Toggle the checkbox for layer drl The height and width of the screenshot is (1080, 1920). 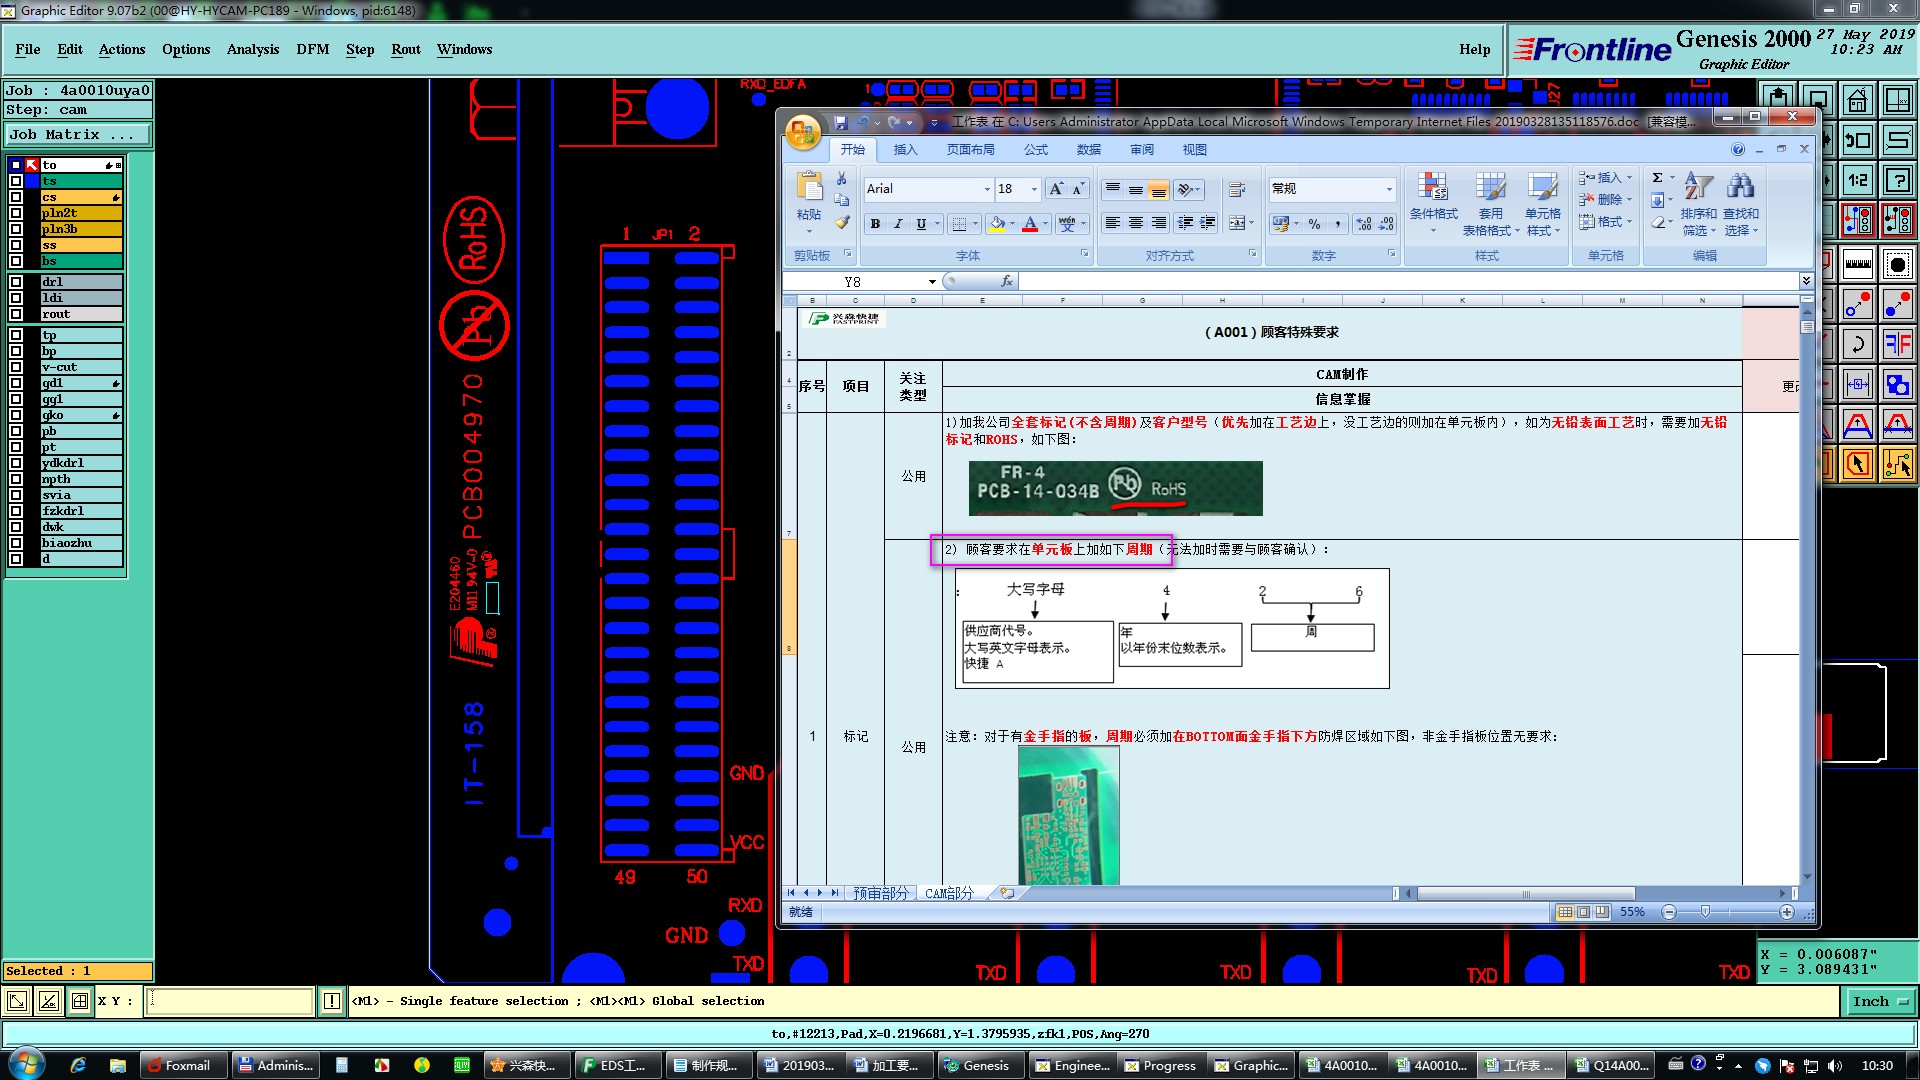[x=16, y=282]
